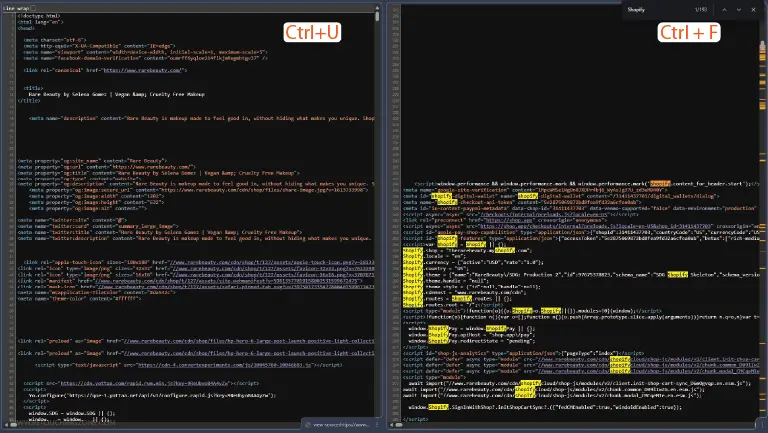
Task: Click the view-source URL chip at bottom
Action: (x=338, y=425)
